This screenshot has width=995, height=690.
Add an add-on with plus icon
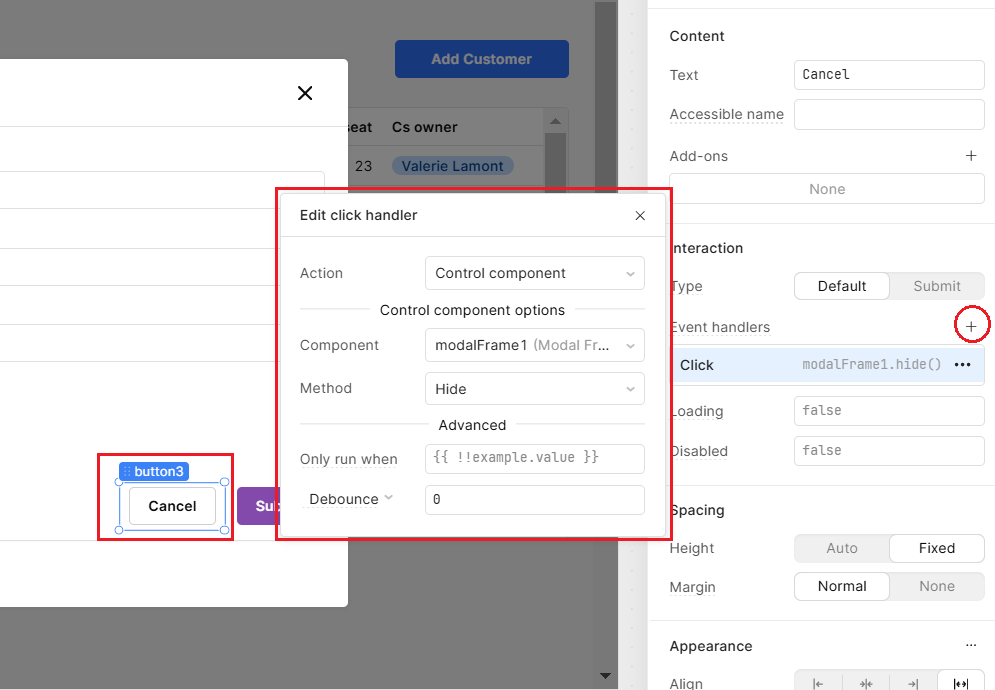[971, 156]
